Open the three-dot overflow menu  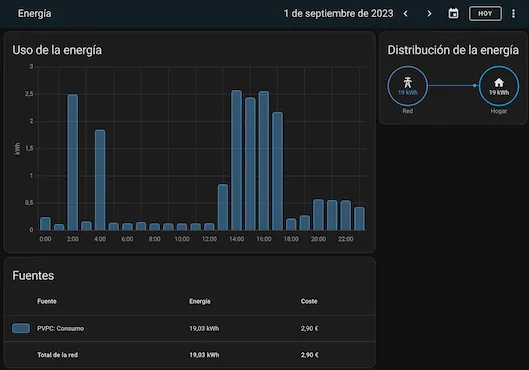tap(513, 14)
